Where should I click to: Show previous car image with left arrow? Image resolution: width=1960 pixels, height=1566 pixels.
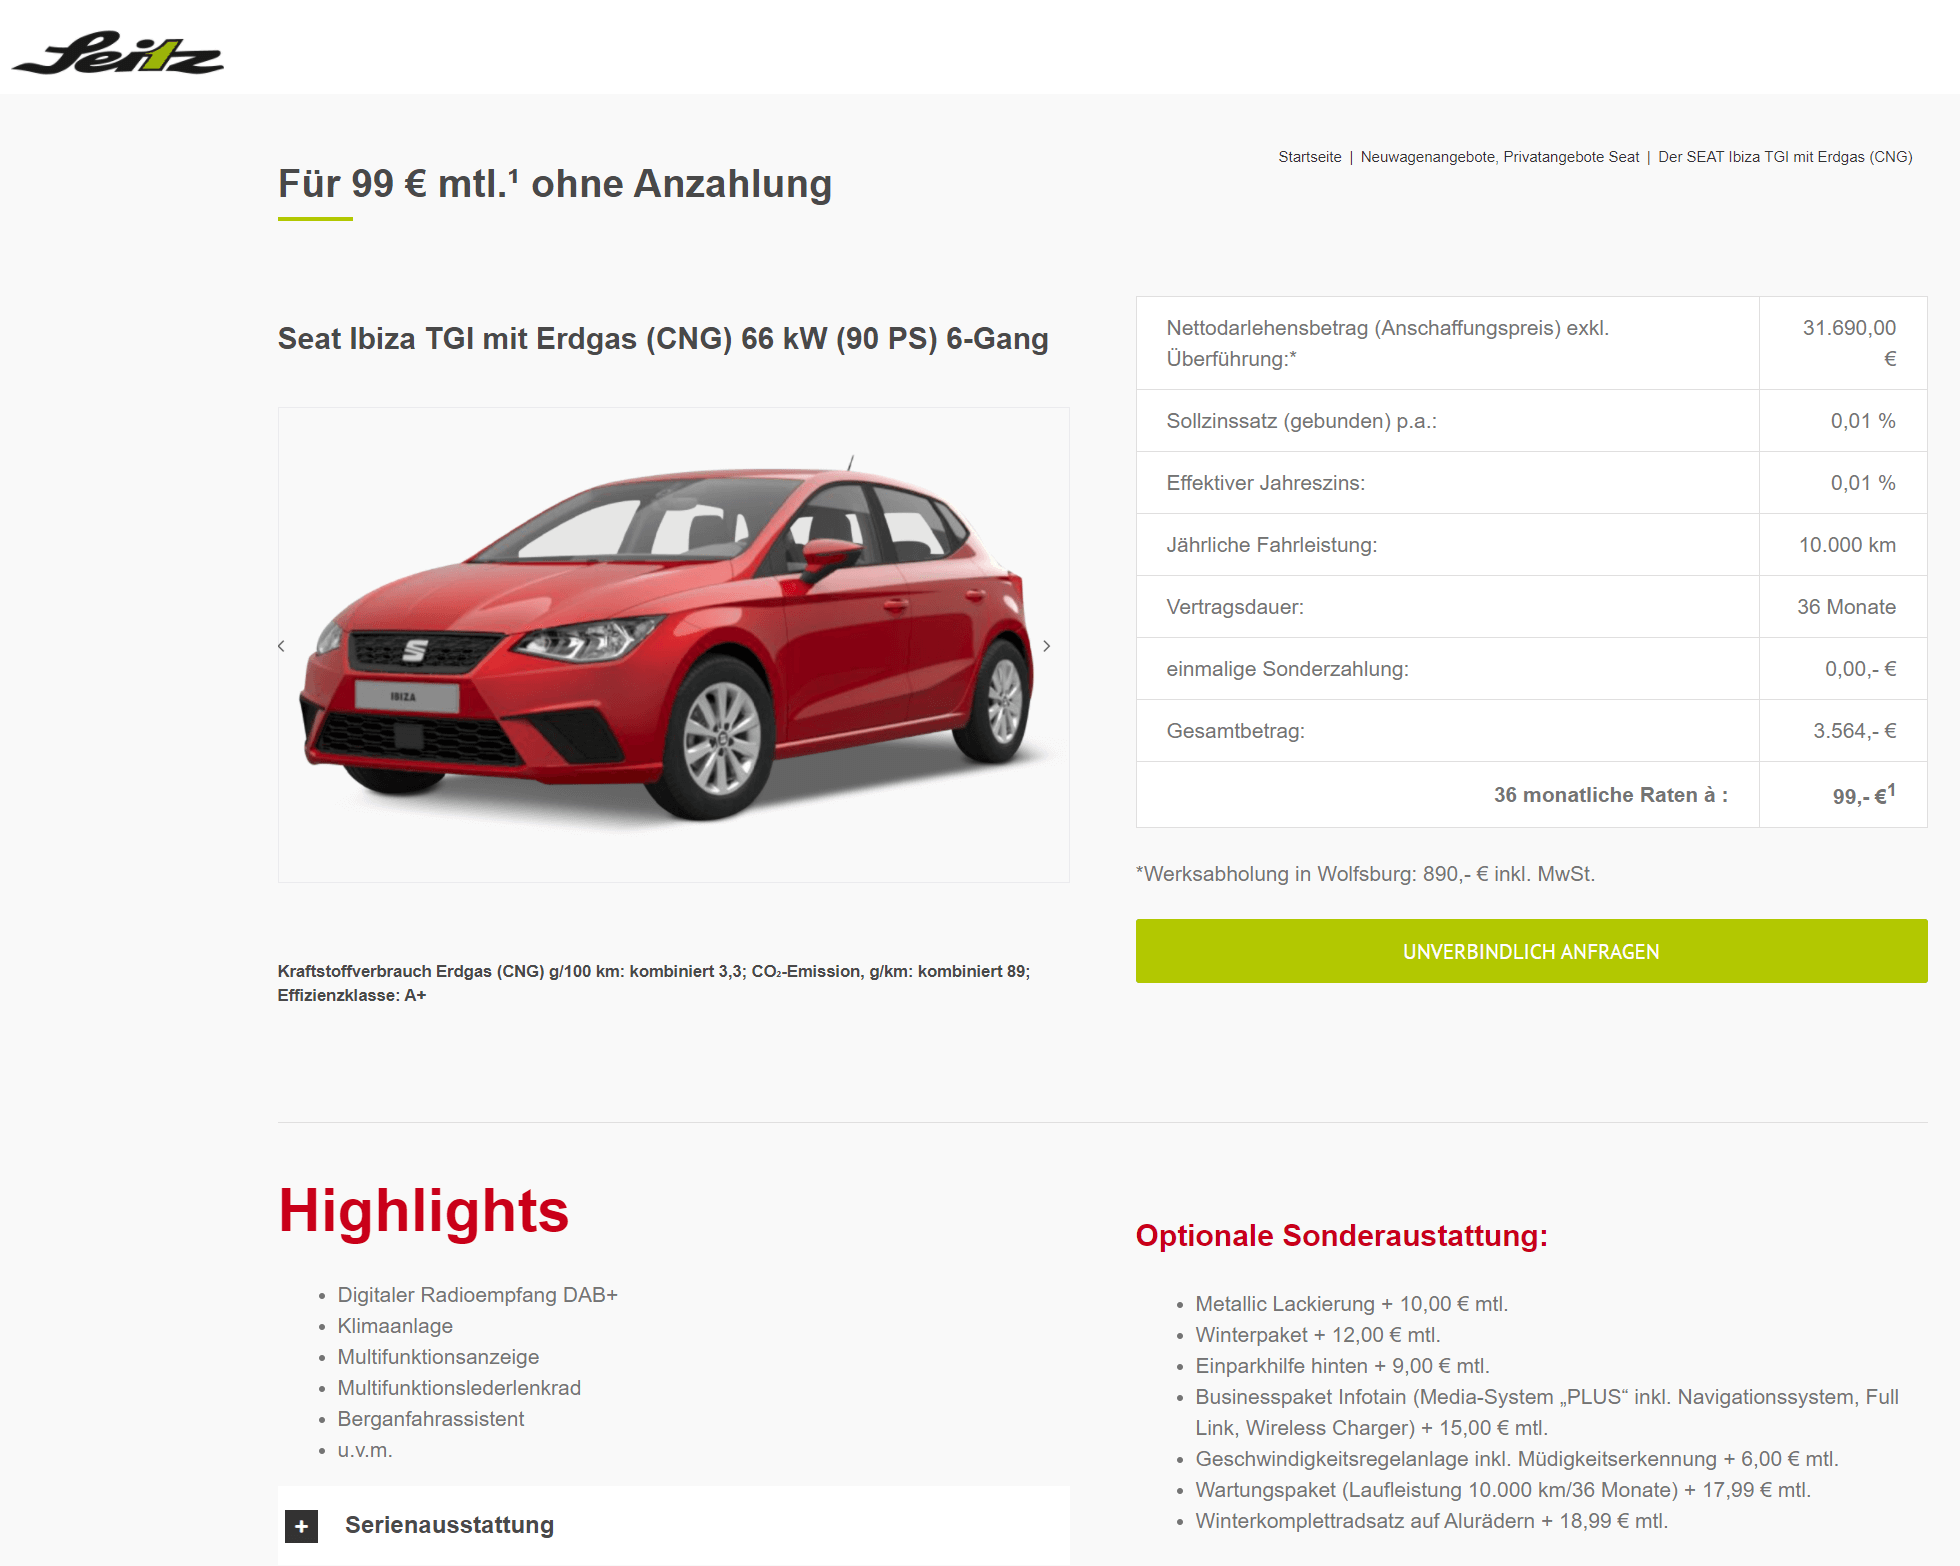pos(281,646)
